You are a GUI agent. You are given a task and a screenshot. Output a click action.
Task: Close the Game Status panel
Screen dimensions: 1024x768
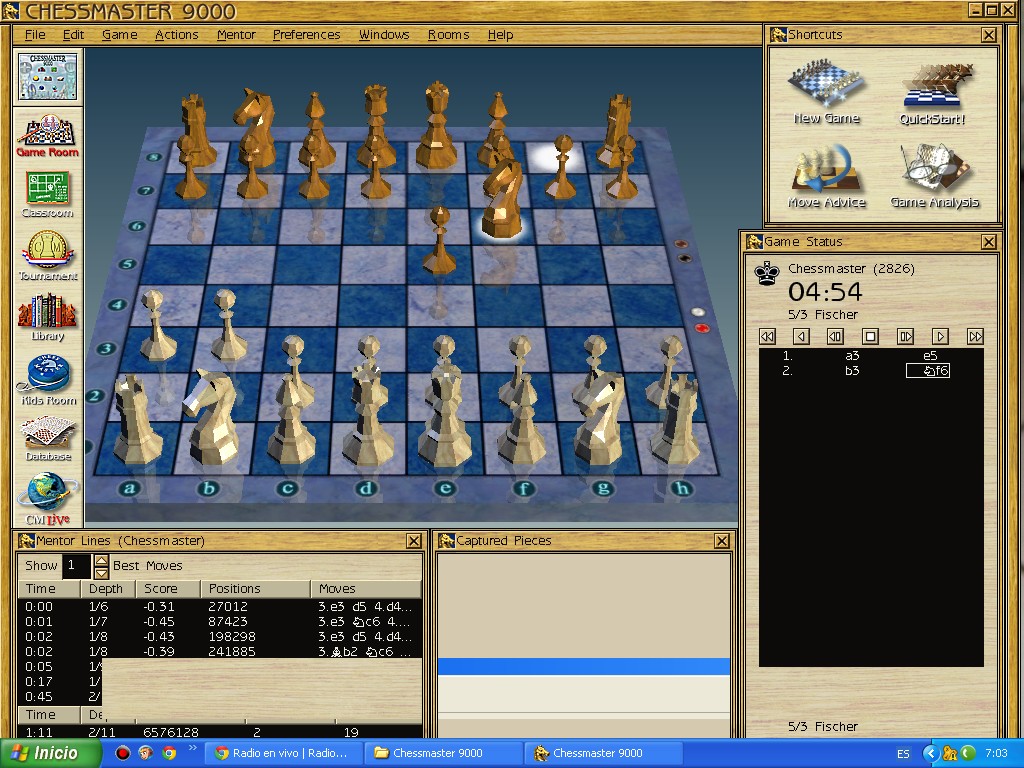click(989, 242)
